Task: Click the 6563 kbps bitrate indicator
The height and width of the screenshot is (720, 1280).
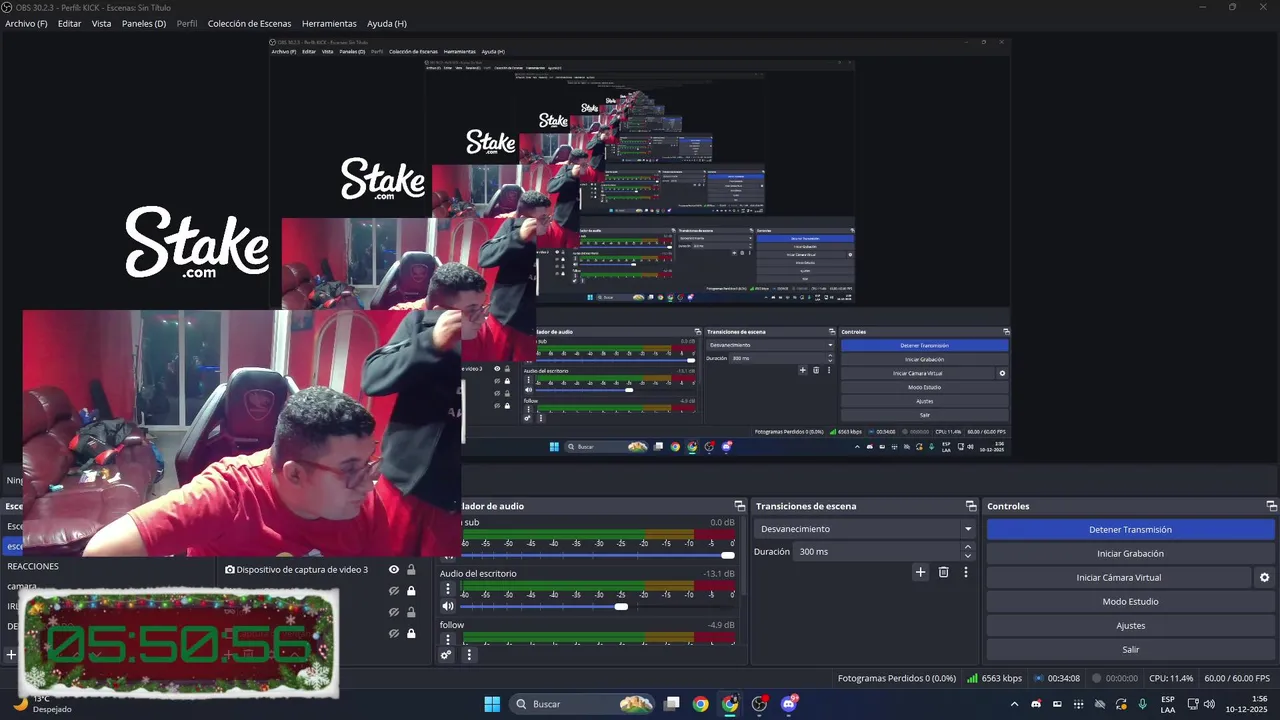Action: 994,678
